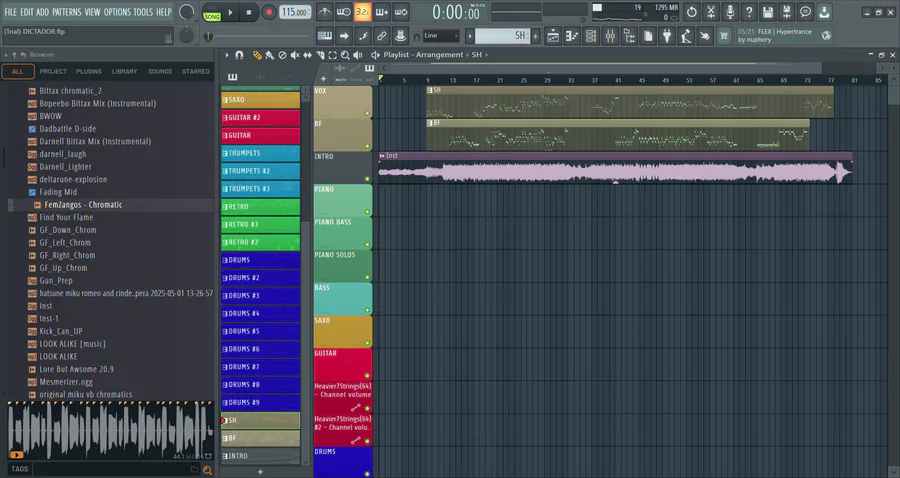Click the stamp tool icon
Image resolution: width=900 pixels, height=478 pixels.
(401, 36)
